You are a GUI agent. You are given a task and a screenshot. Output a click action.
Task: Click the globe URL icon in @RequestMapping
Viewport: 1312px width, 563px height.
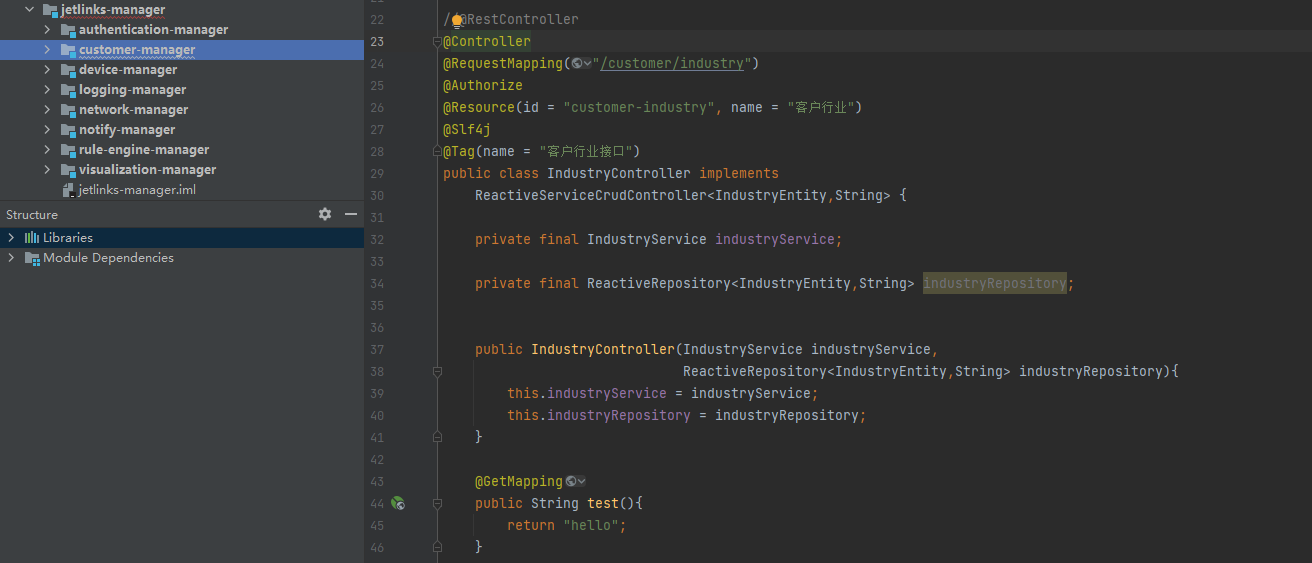[x=577, y=64]
